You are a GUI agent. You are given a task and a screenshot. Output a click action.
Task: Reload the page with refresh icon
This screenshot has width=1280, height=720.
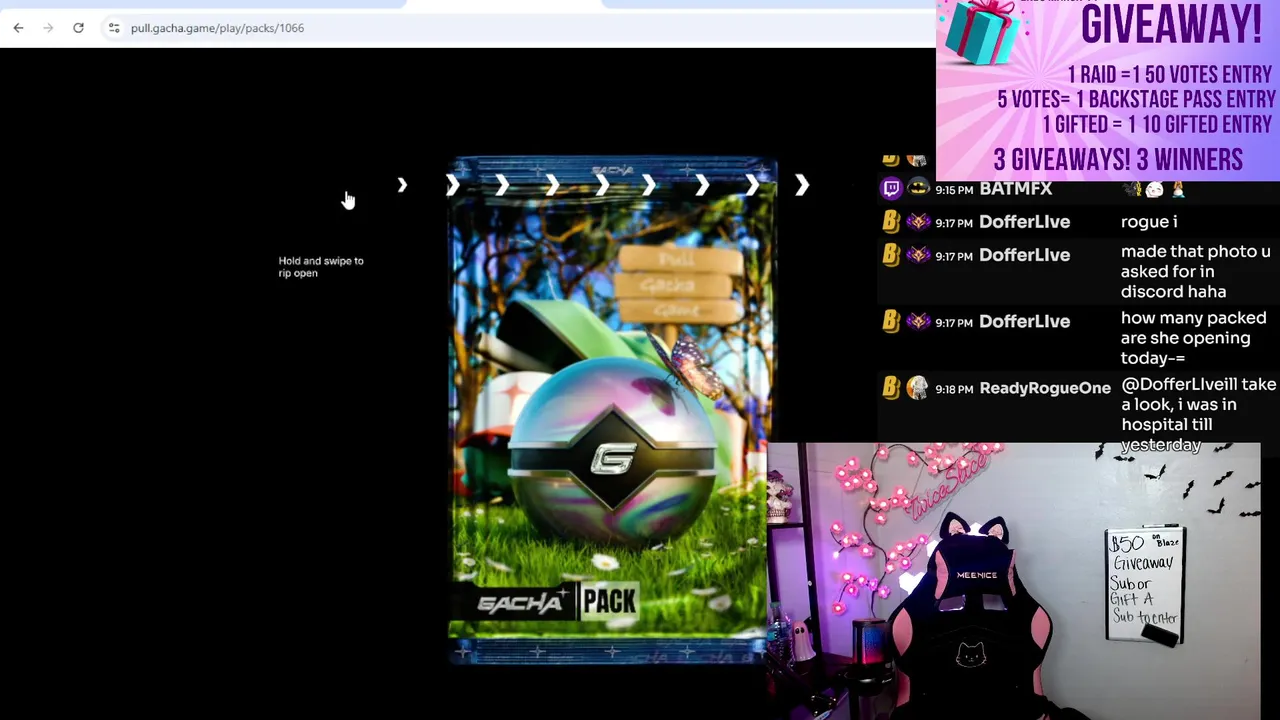[78, 28]
